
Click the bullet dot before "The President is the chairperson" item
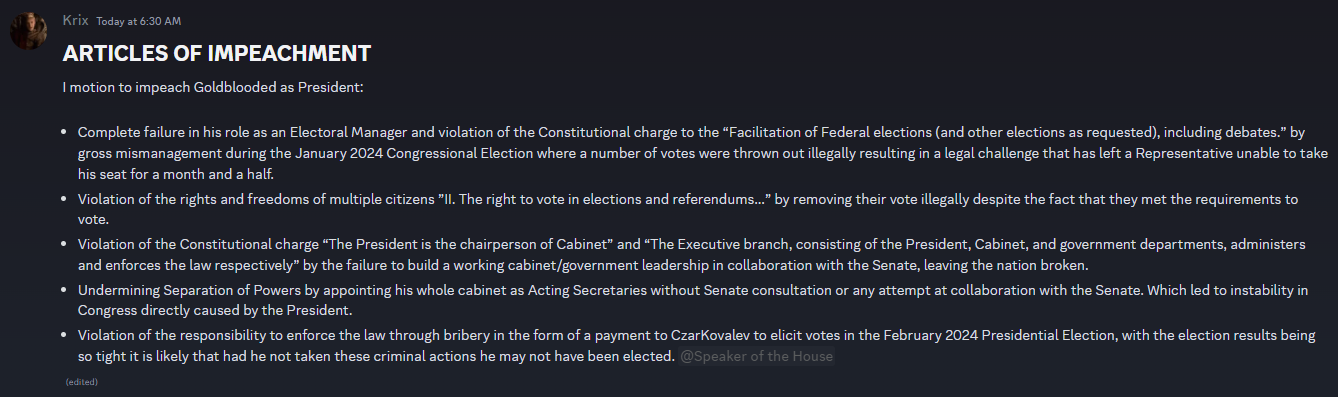click(x=66, y=245)
